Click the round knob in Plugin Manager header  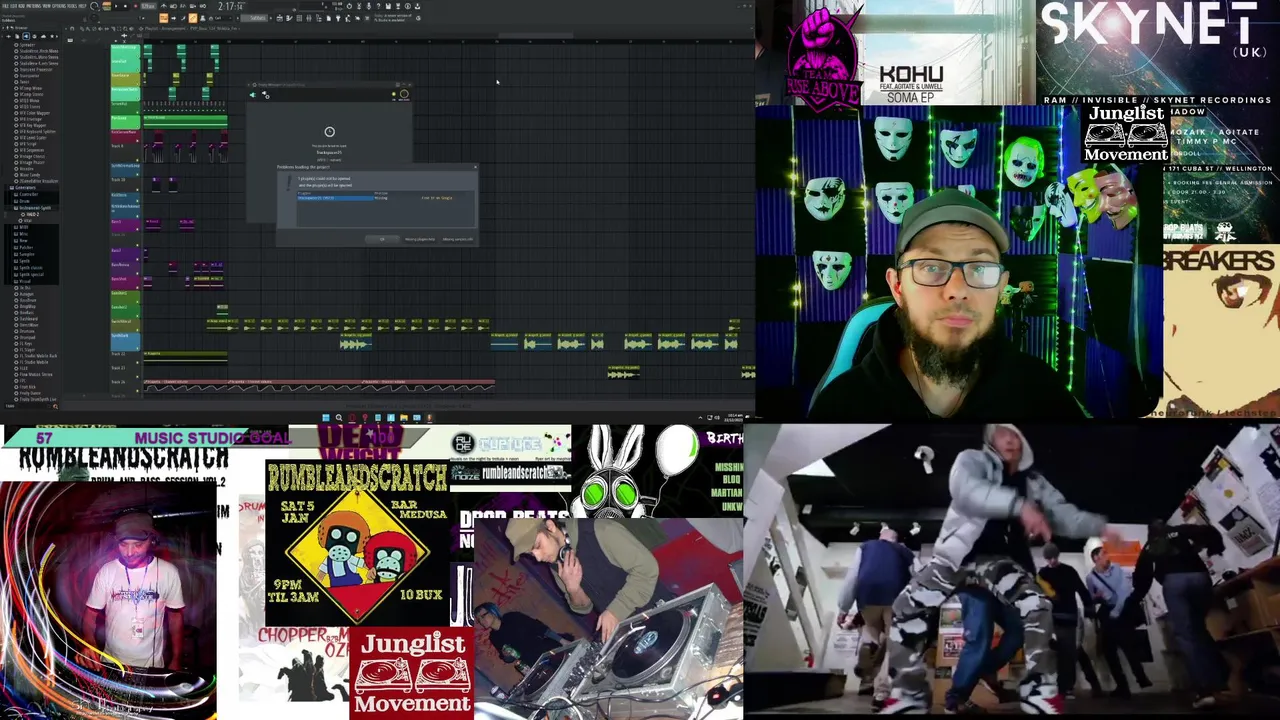[404, 94]
